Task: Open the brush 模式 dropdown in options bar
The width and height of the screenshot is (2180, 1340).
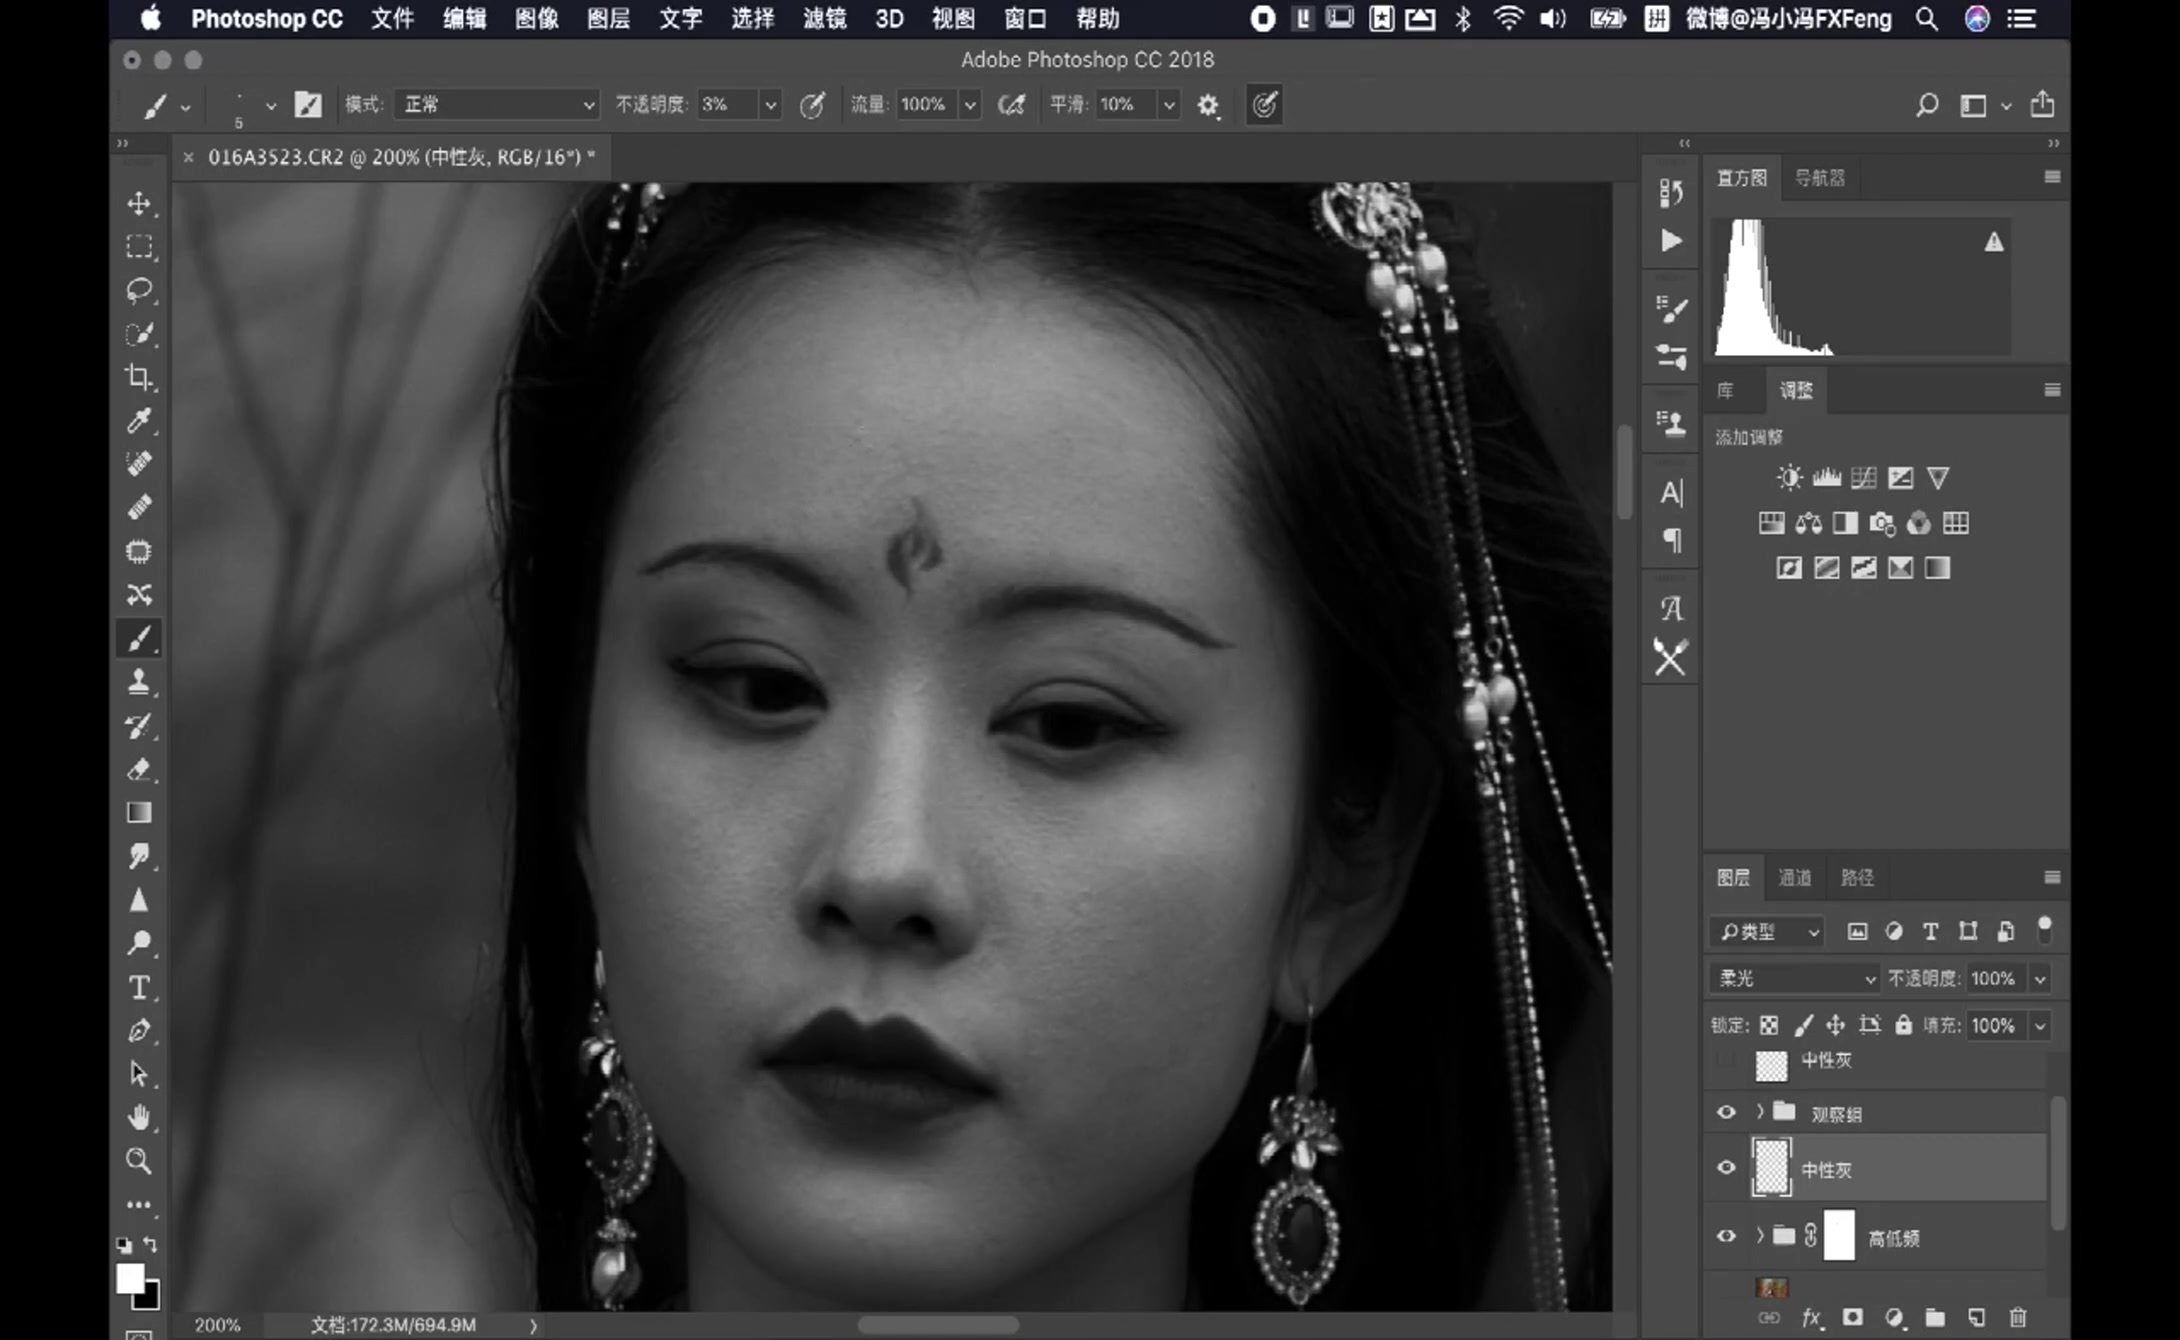Action: (497, 104)
